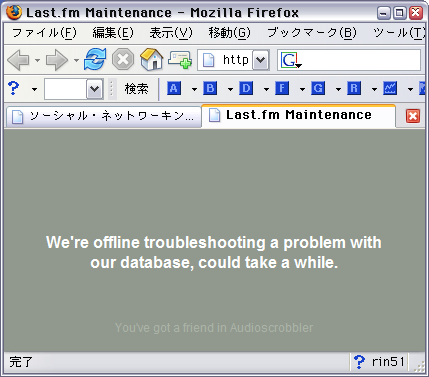Open dropdown arrow beside A icon

tap(194, 89)
